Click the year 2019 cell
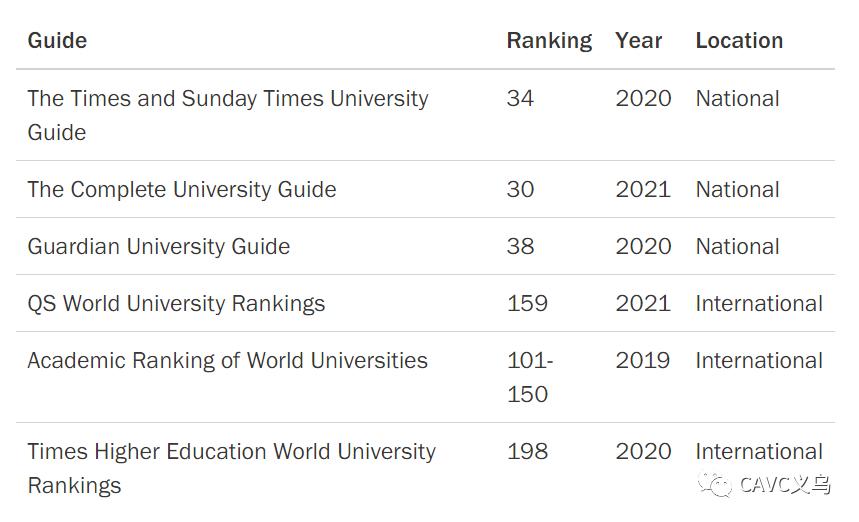The width and height of the screenshot is (859, 522). click(643, 361)
